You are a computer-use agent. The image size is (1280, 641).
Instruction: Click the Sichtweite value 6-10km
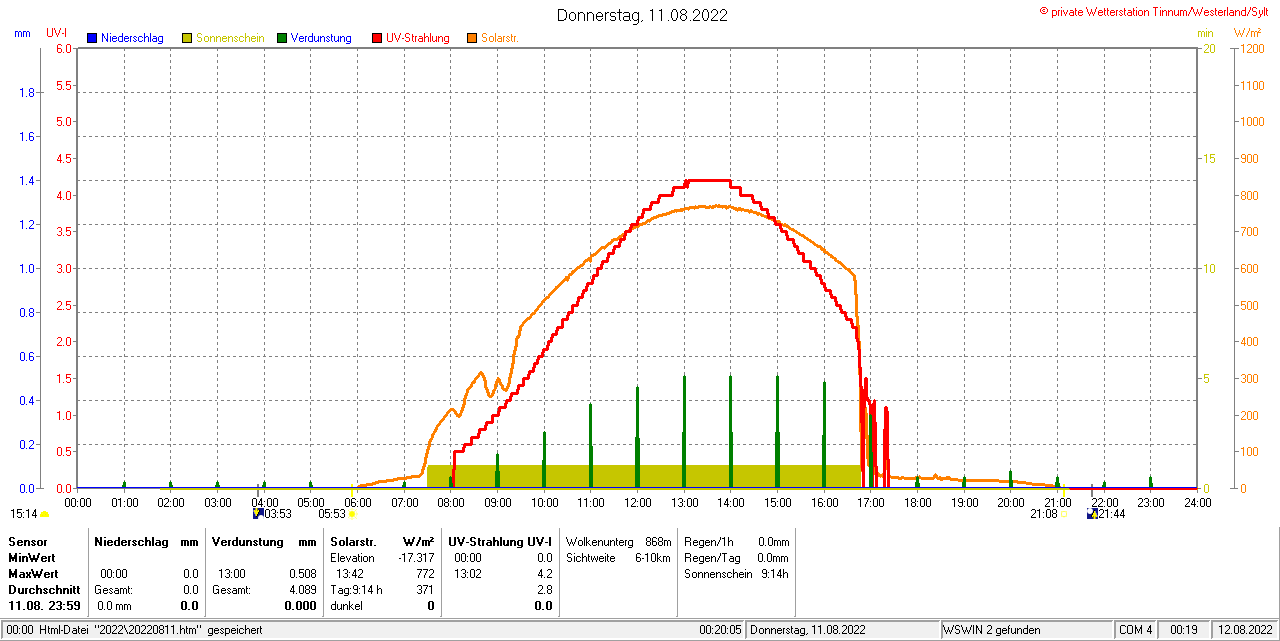point(652,557)
